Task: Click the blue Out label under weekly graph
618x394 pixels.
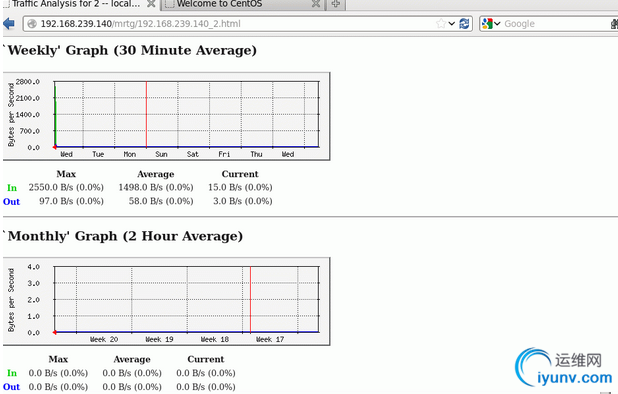Action: point(11,202)
